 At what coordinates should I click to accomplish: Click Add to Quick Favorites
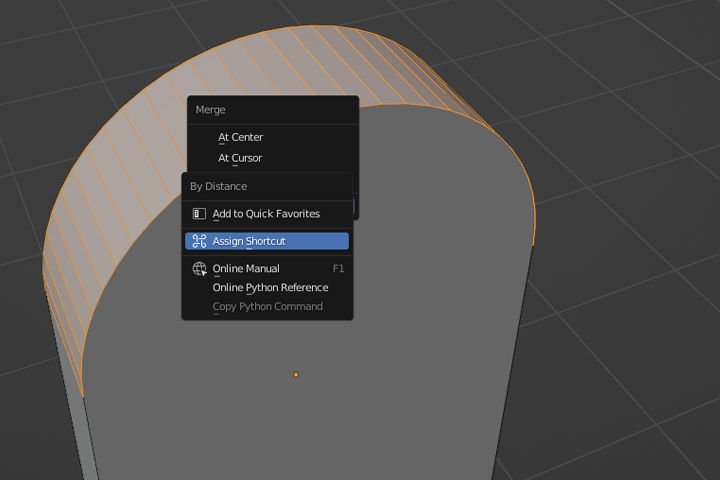point(267,214)
